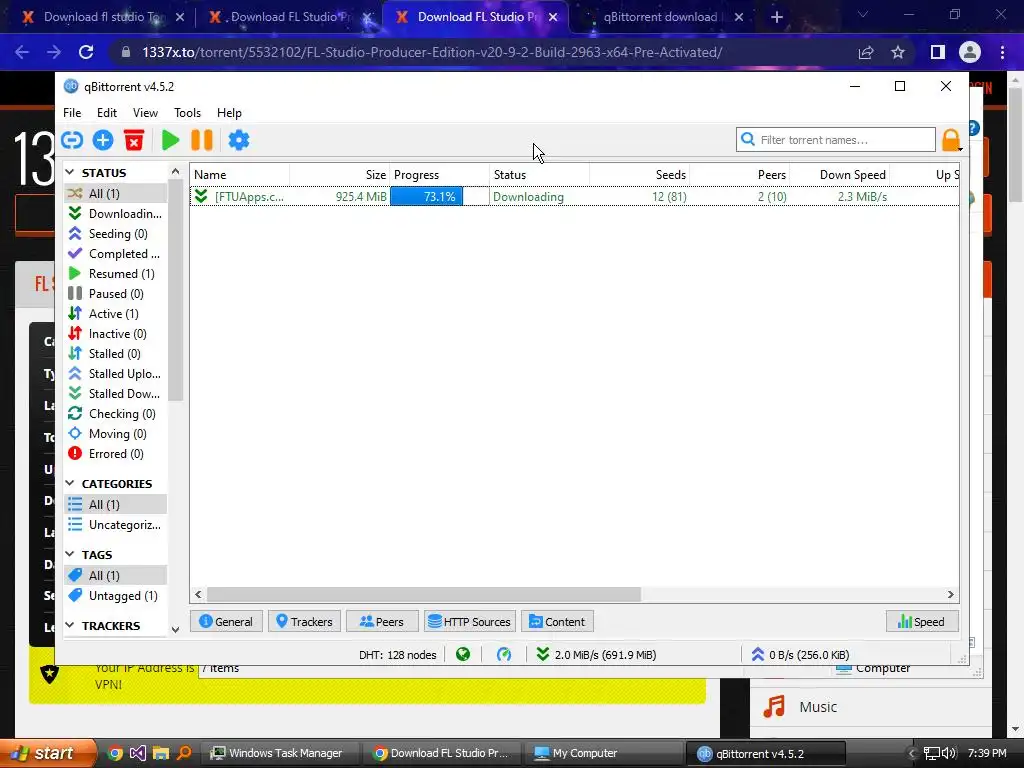Select Moving (0) filter
Image resolution: width=1024 pixels, height=768 pixels.
click(x=116, y=434)
